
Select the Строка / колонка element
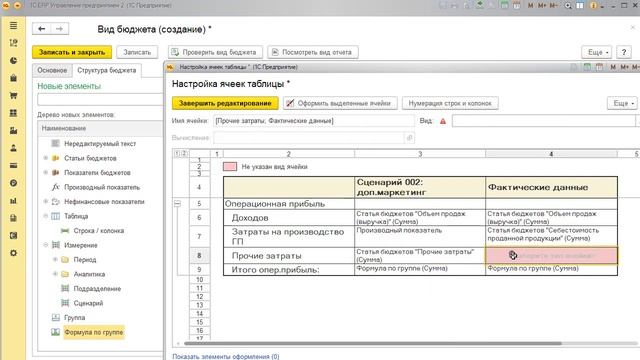(99, 231)
